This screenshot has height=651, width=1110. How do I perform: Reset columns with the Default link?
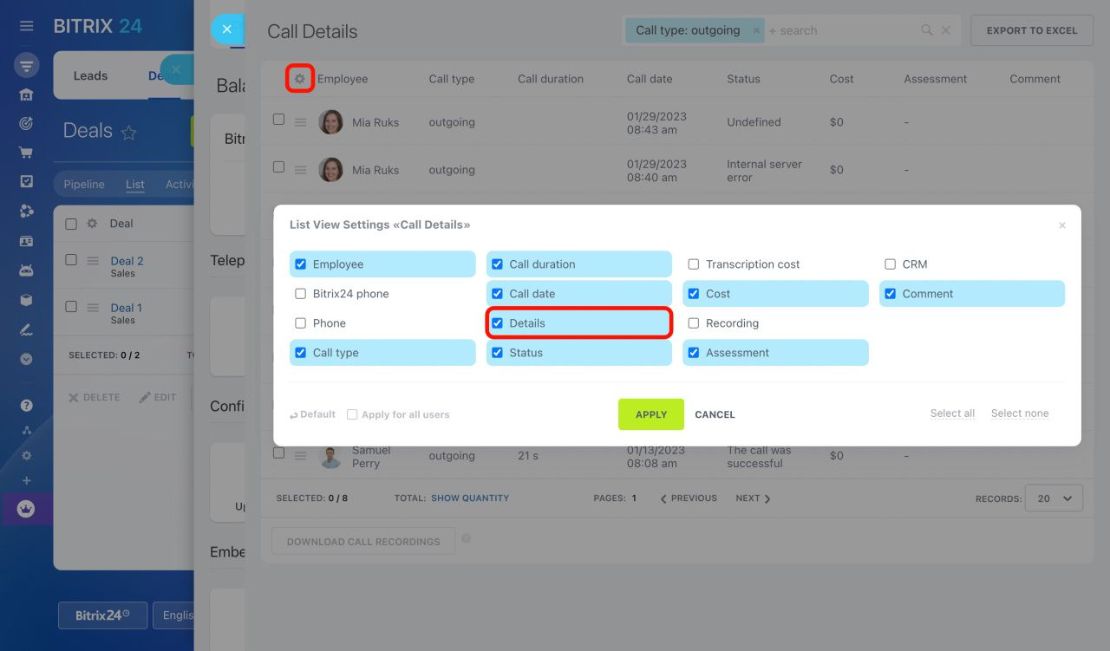click(312, 415)
